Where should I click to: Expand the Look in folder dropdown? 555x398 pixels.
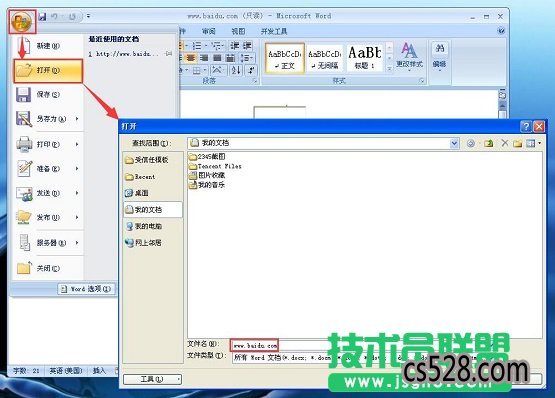(454, 143)
